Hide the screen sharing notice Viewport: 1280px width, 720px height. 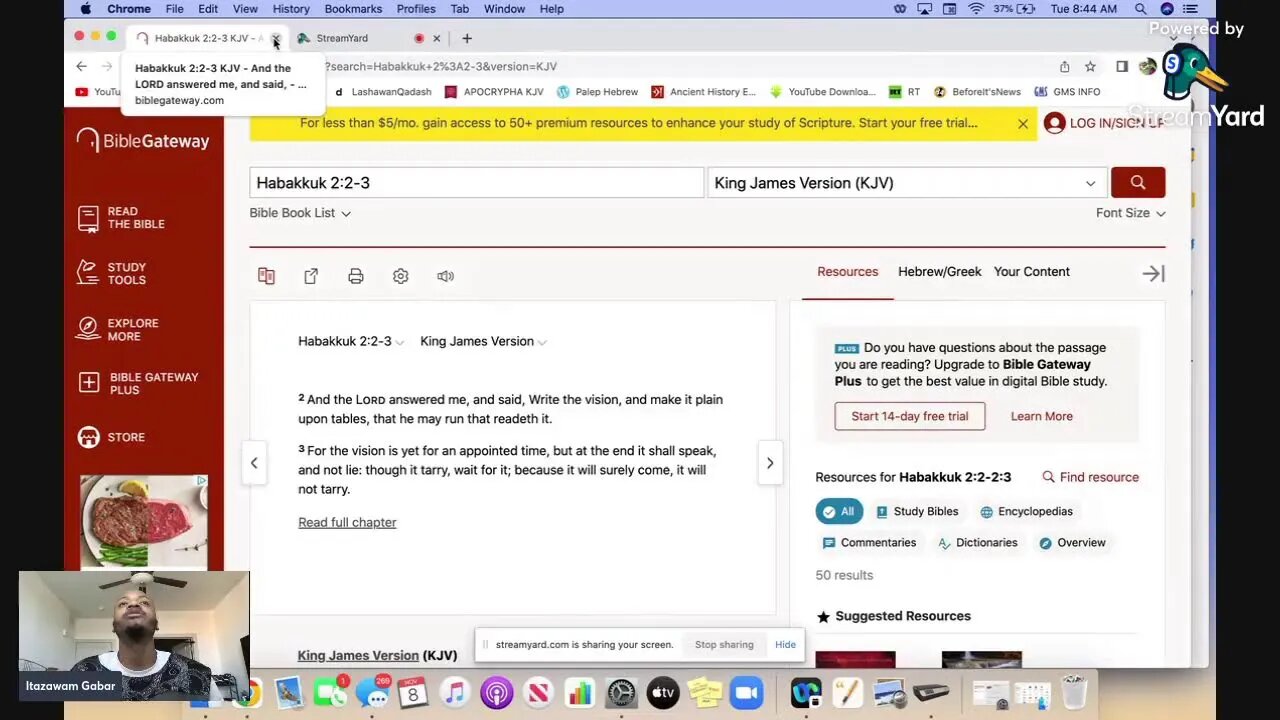click(x=785, y=645)
